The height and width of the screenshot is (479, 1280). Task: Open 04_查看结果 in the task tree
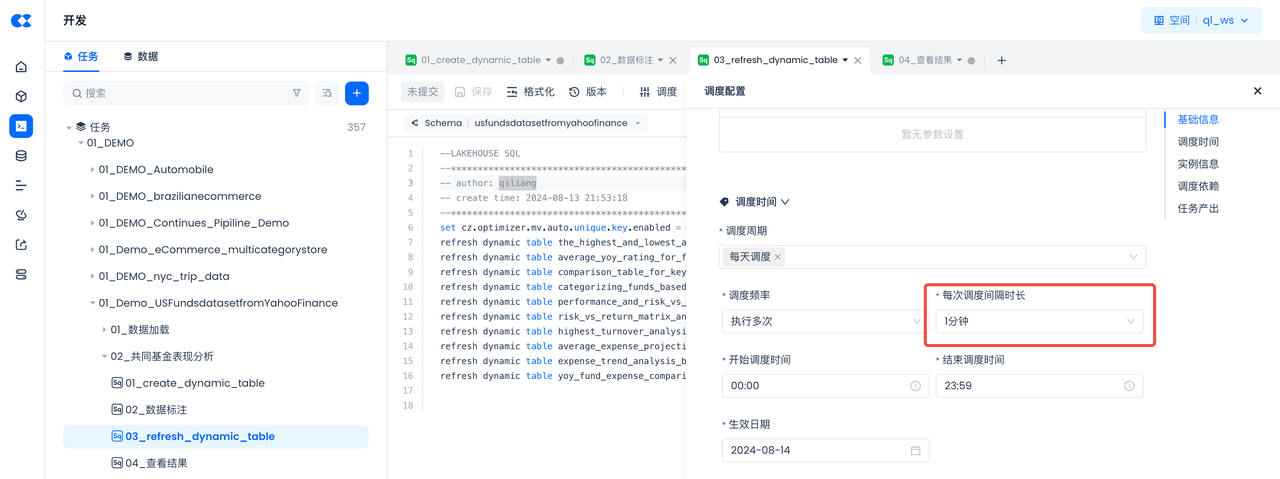[156, 463]
